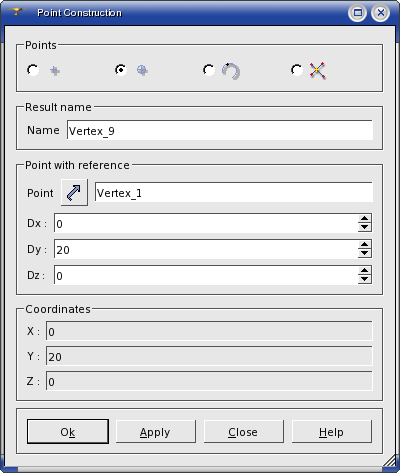This screenshot has width=400, height=473.
Task: Click the application icon in title bar
Action: click(x=16, y=12)
